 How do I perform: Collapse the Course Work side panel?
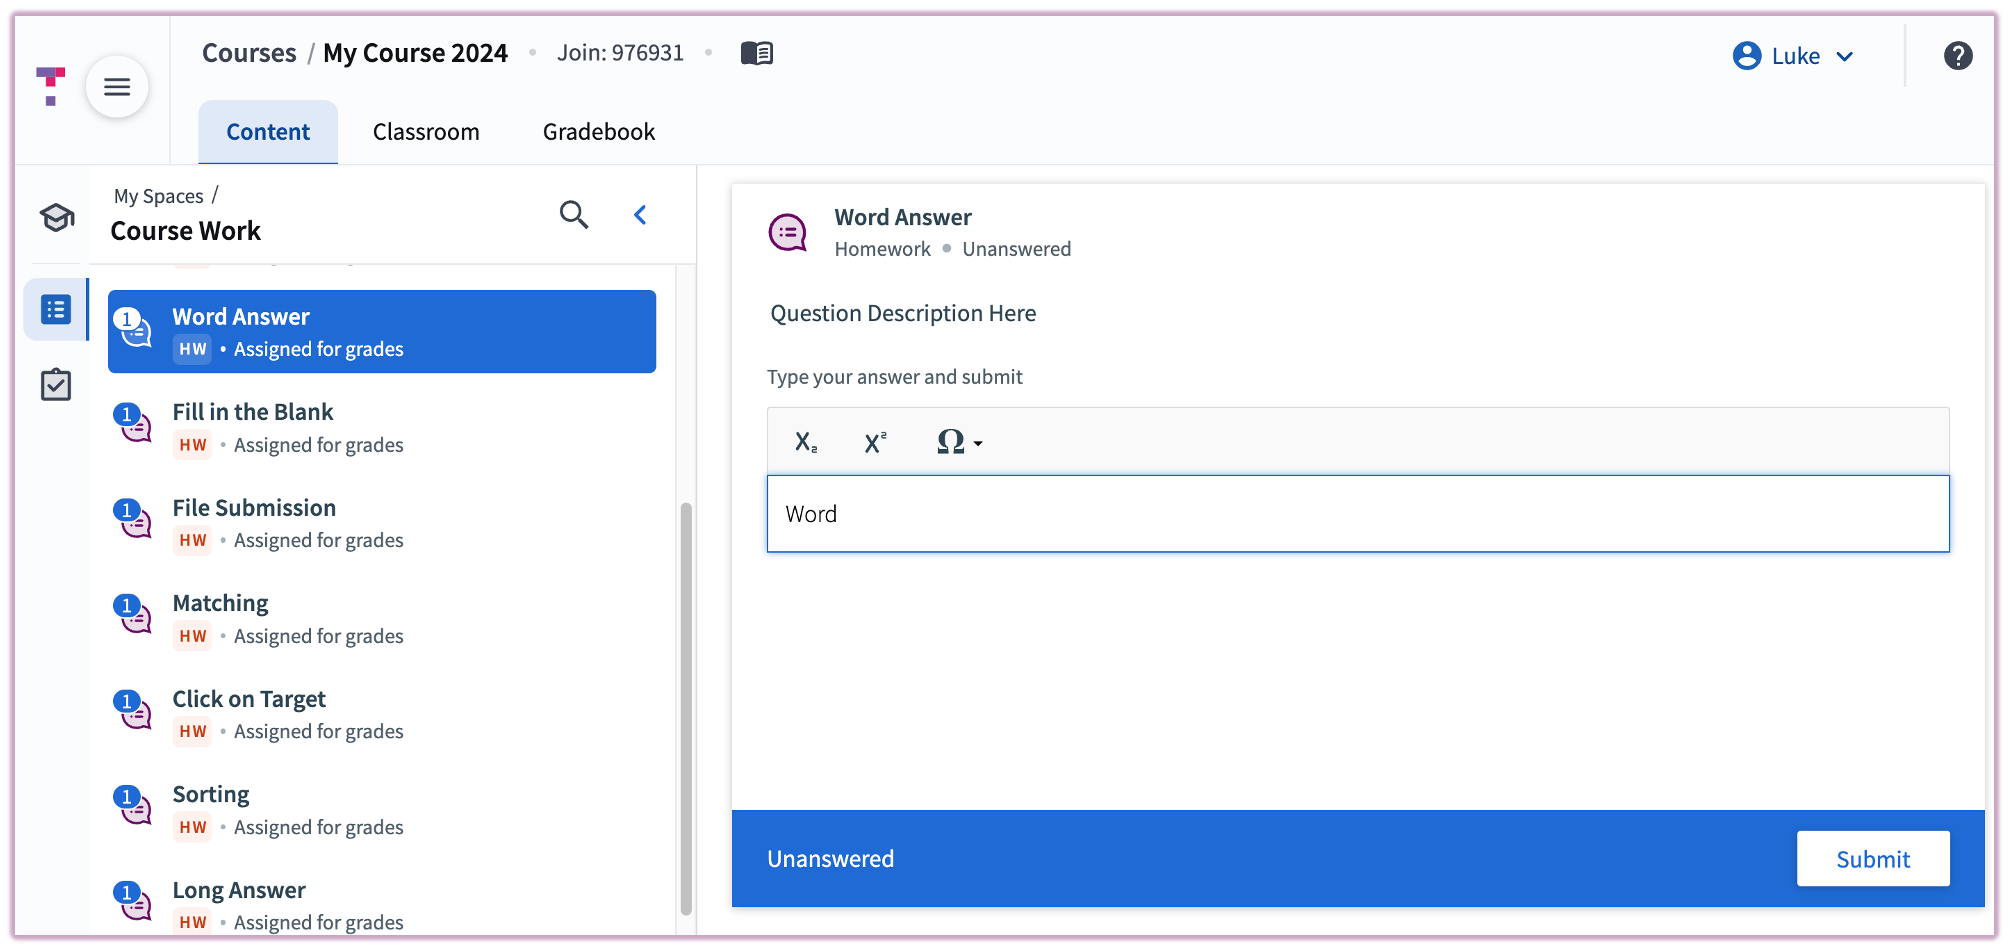640,215
